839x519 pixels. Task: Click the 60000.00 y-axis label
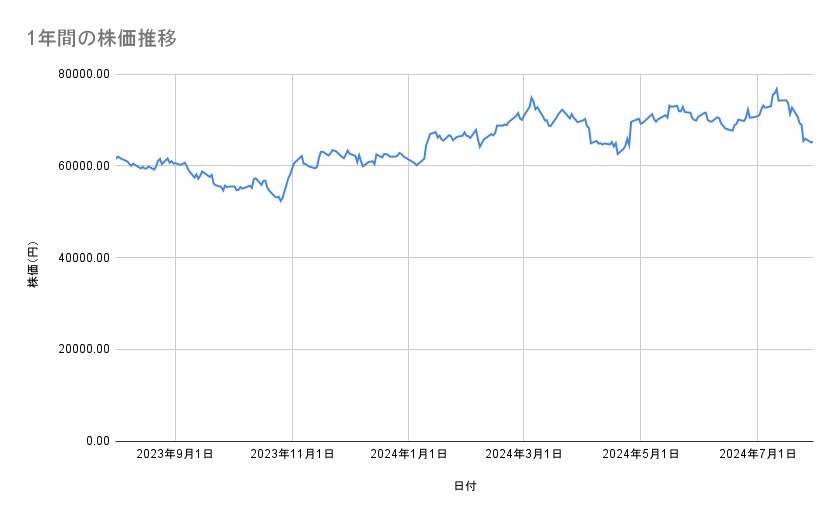click(84, 166)
